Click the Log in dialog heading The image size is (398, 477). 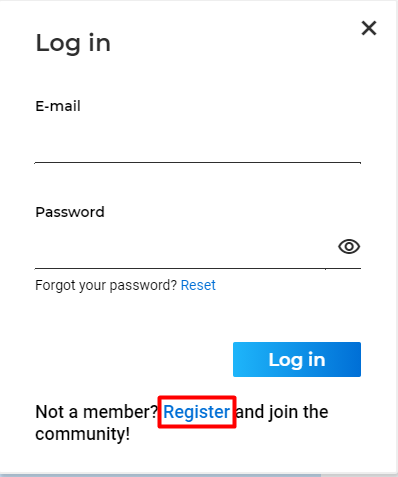click(x=73, y=43)
